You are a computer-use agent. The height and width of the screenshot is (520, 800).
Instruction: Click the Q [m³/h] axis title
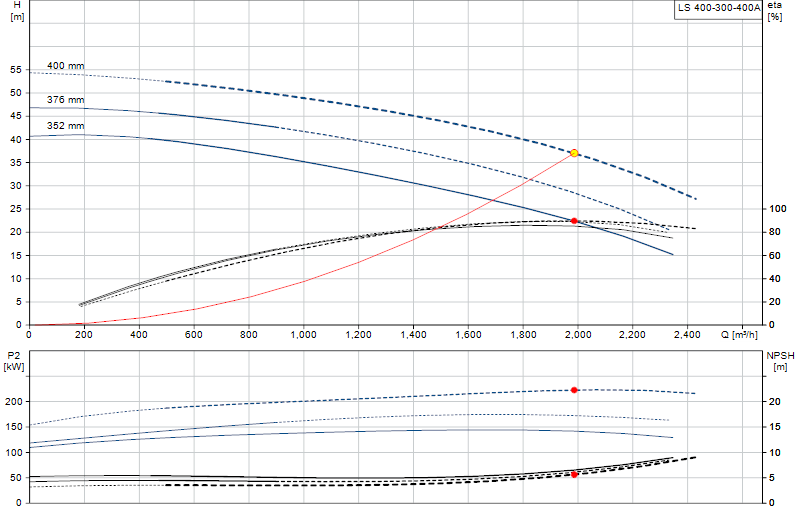739,335
